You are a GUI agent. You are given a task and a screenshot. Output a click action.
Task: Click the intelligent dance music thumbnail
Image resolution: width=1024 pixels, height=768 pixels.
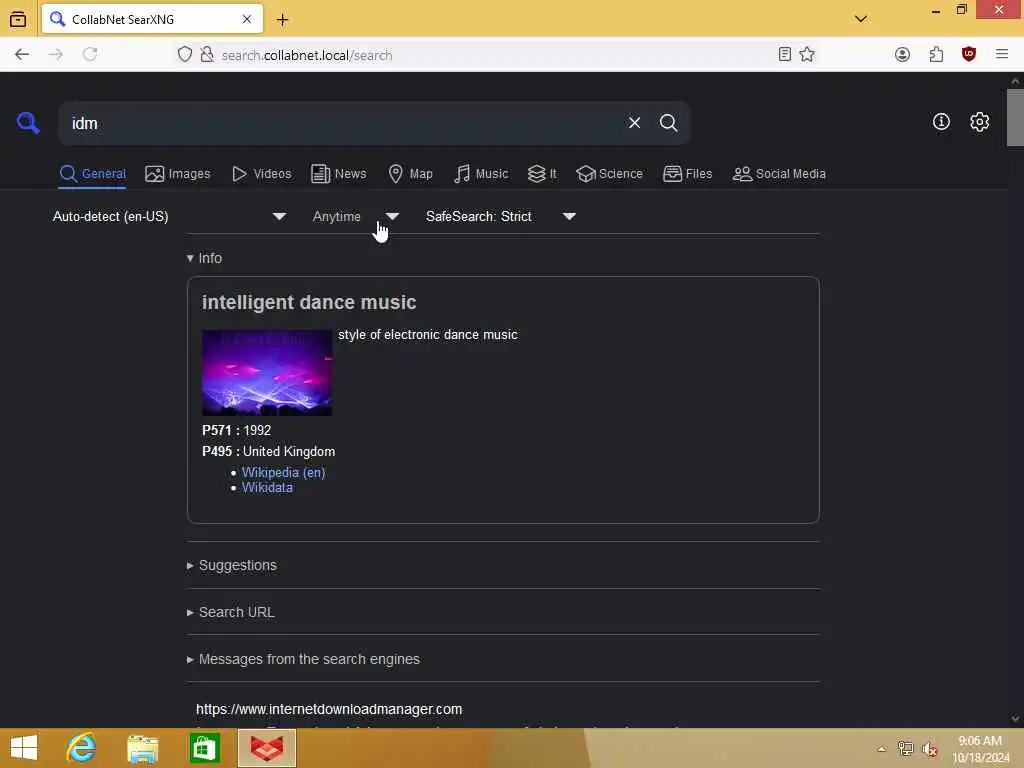pyautogui.click(x=267, y=373)
